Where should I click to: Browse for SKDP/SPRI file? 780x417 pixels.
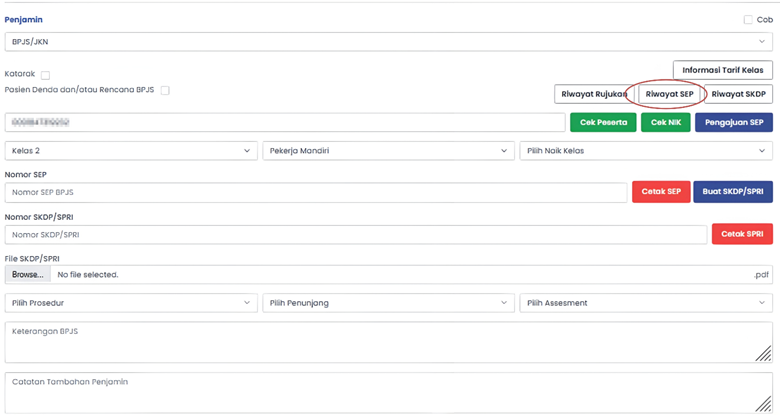pos(28,274)
